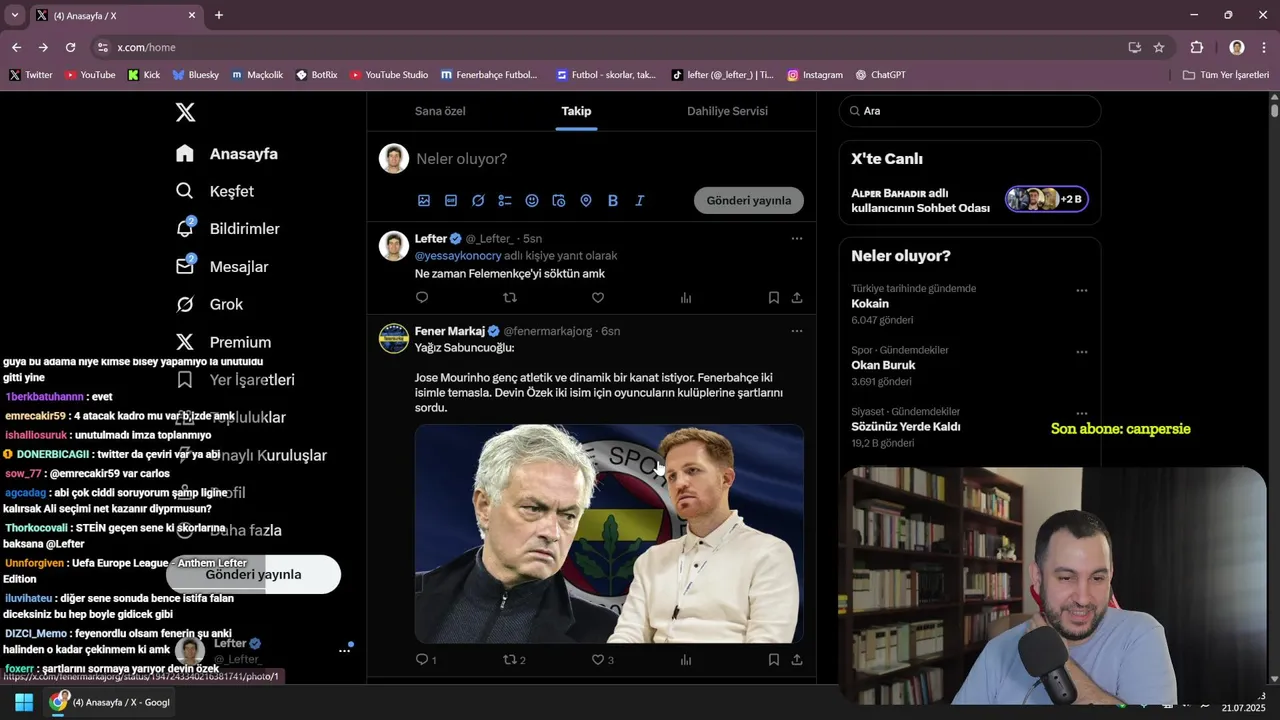This screenshot has width=1280, height=720.
Task: Bookmark Lefter's post
Action: 774,298
